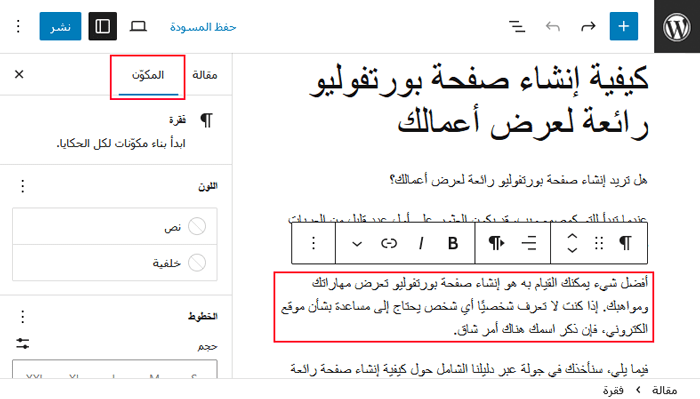Apply bold formatting
This screenshot has height=399, width=700.
pyautogui.click(x=453, y=243)
